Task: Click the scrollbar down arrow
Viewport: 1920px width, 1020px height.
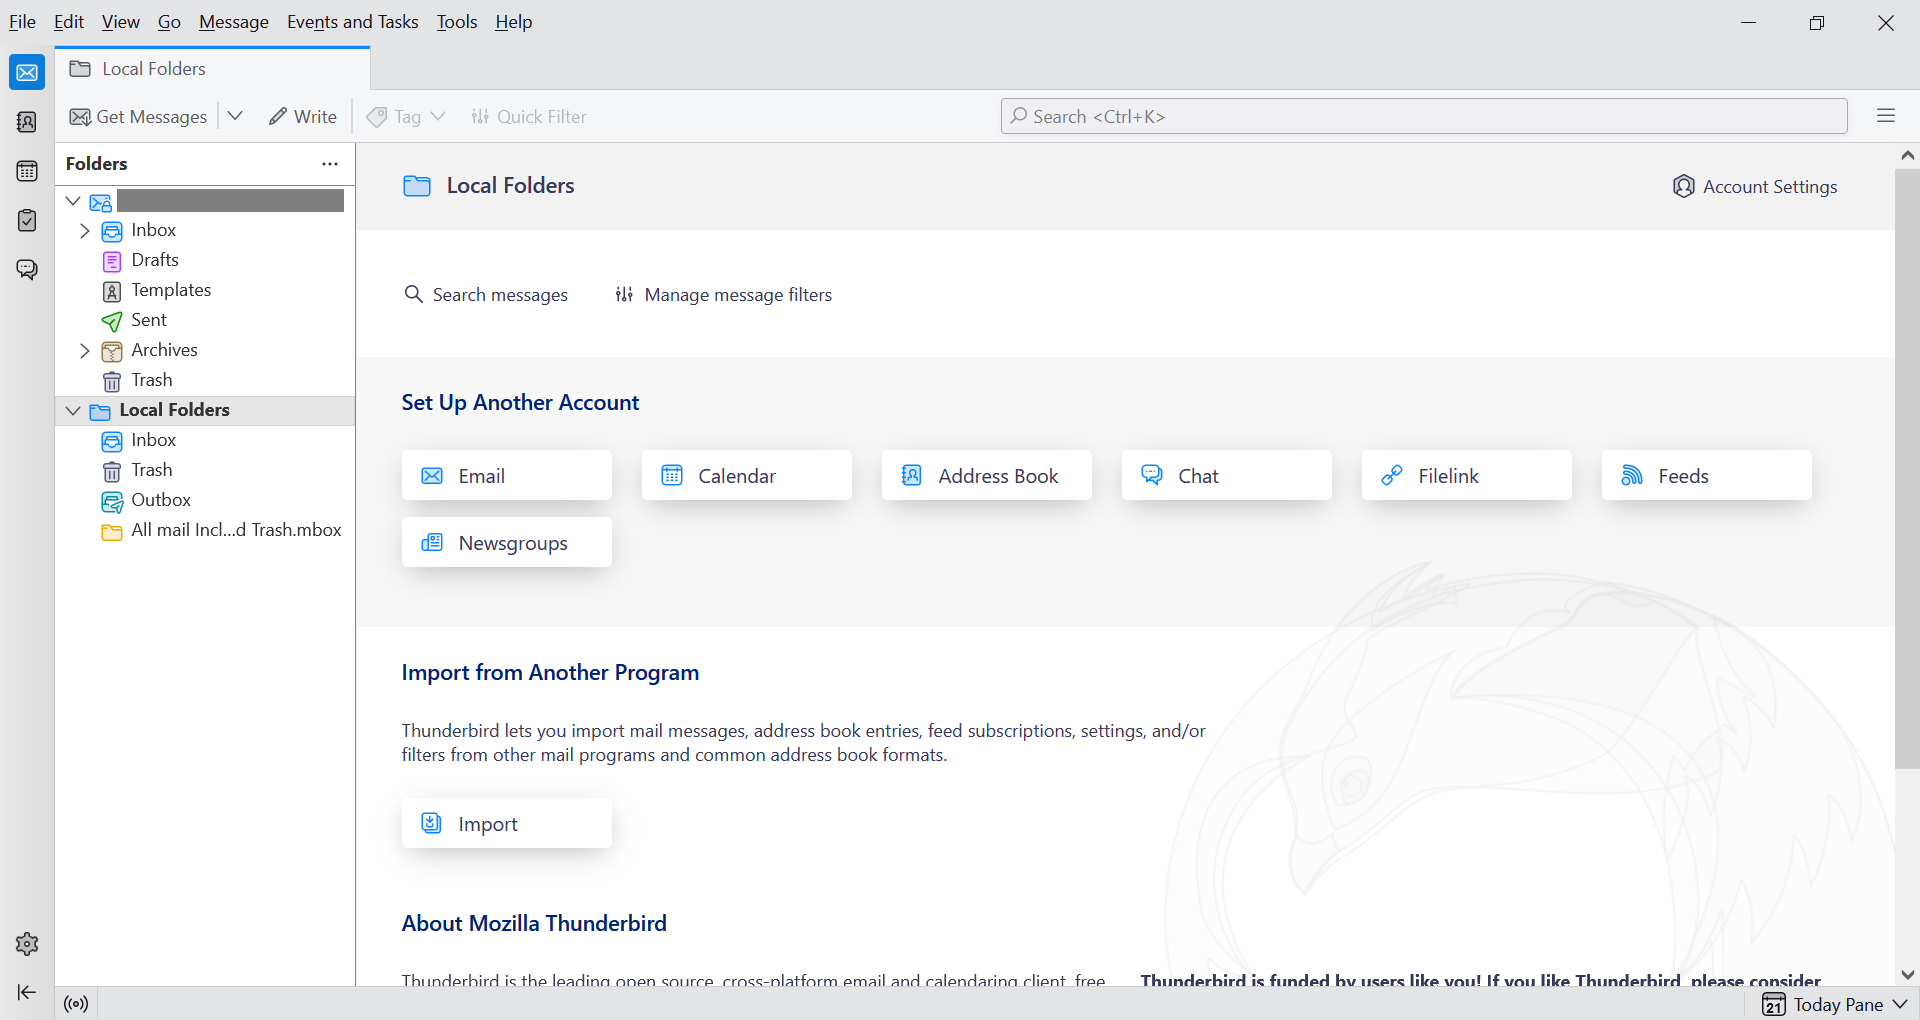Action: coord(1907,975)
